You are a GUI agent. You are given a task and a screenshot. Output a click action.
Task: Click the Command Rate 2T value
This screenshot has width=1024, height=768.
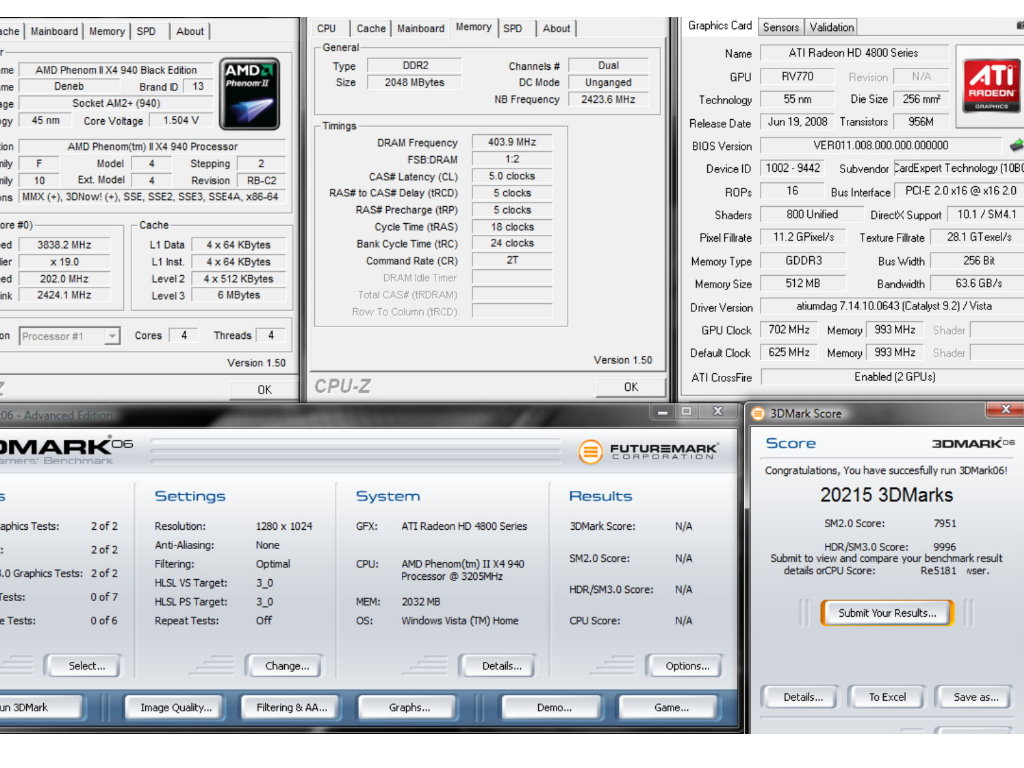tap(512, 260)
